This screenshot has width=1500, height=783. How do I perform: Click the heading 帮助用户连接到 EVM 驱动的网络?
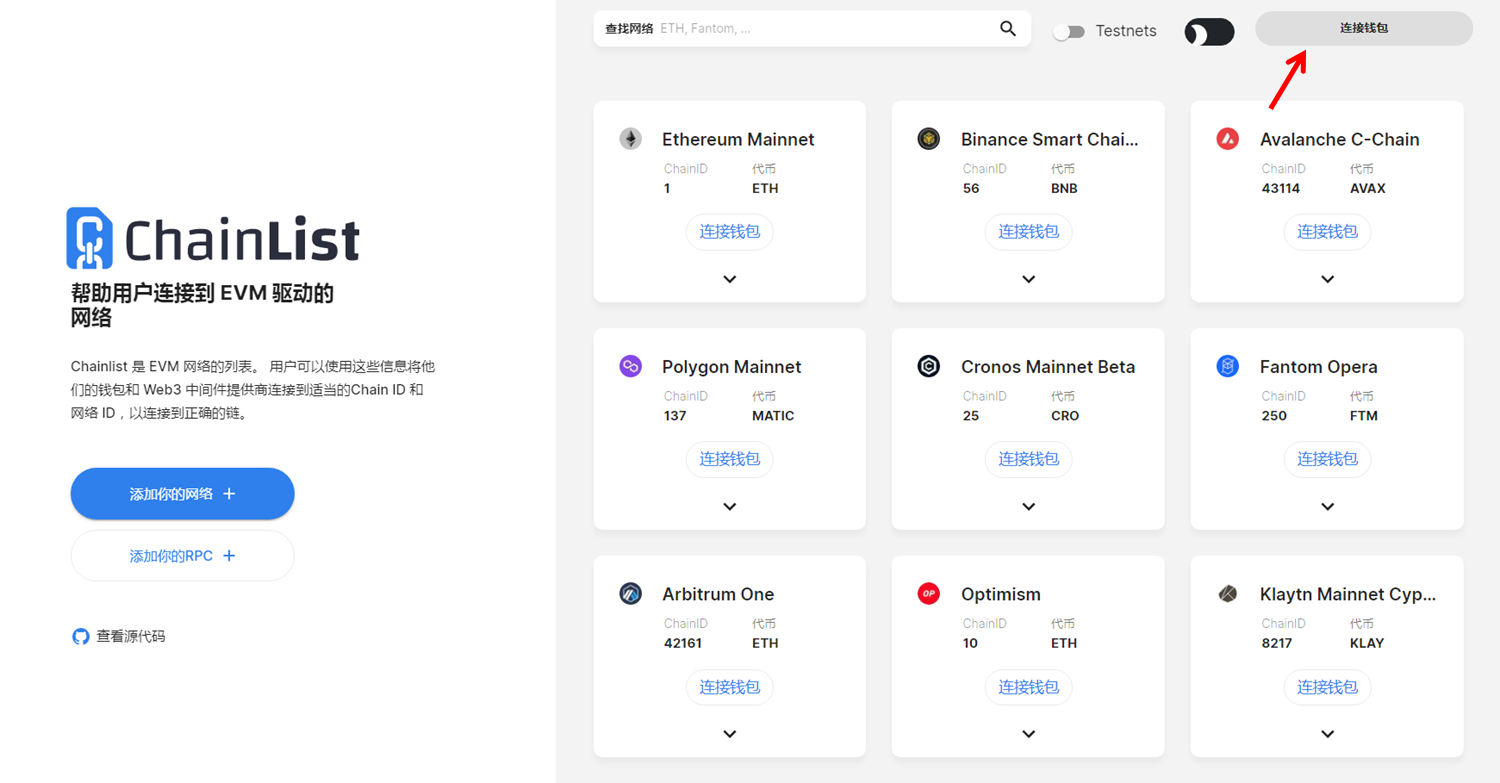202,305
